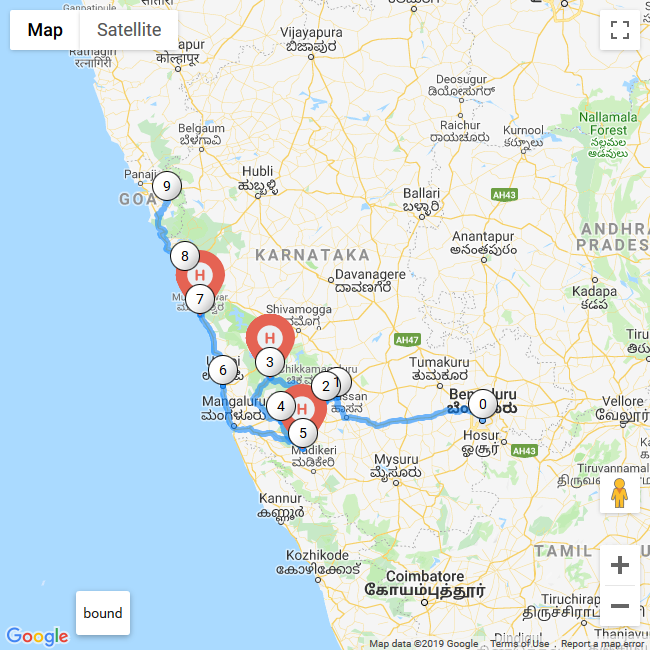This screenshot has width=650, height=650.
Task: Select waypoint marker 2 near Hassan
Action: point(325,386)
